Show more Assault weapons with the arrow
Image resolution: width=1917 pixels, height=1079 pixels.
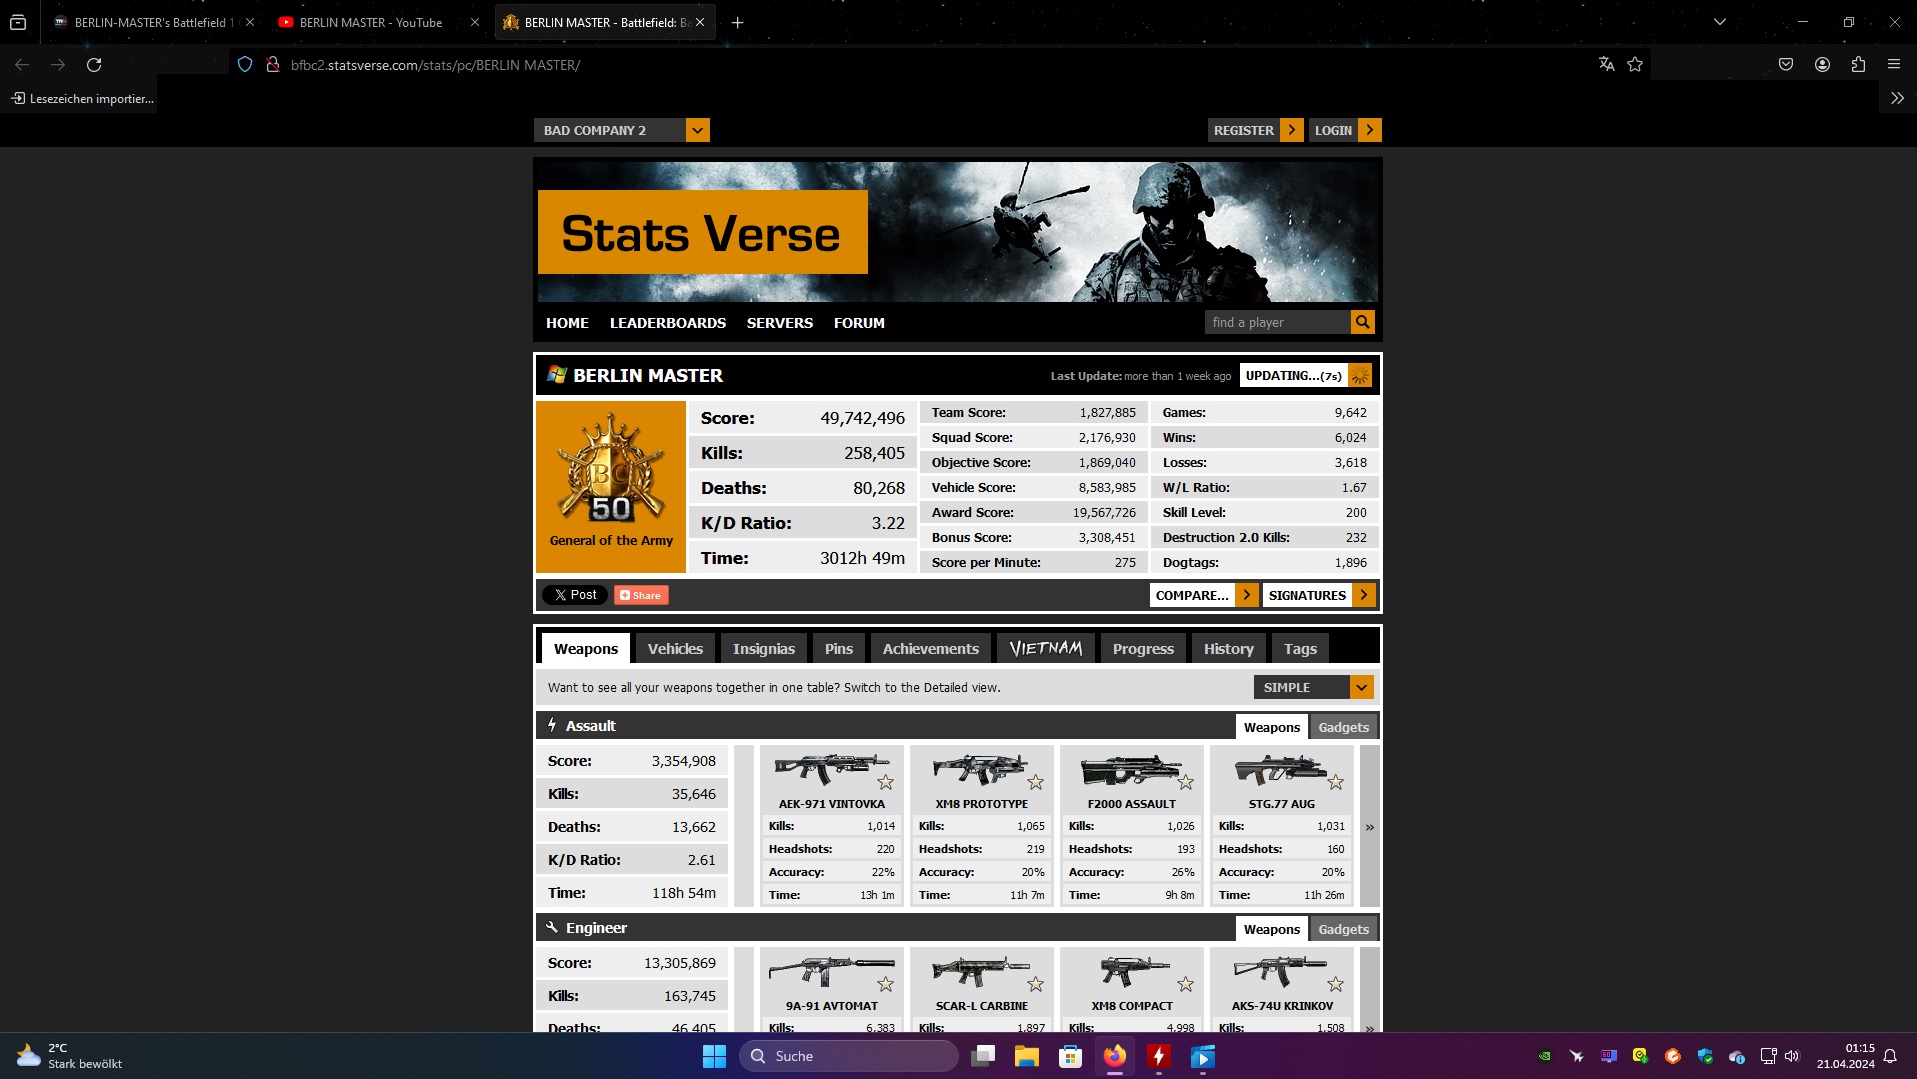pos(1370,826)
